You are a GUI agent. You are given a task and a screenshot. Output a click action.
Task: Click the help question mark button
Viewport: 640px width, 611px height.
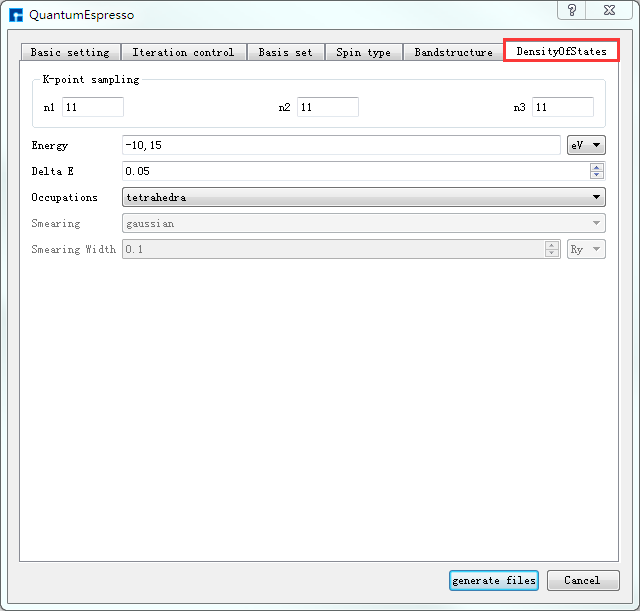coord(572,10)
